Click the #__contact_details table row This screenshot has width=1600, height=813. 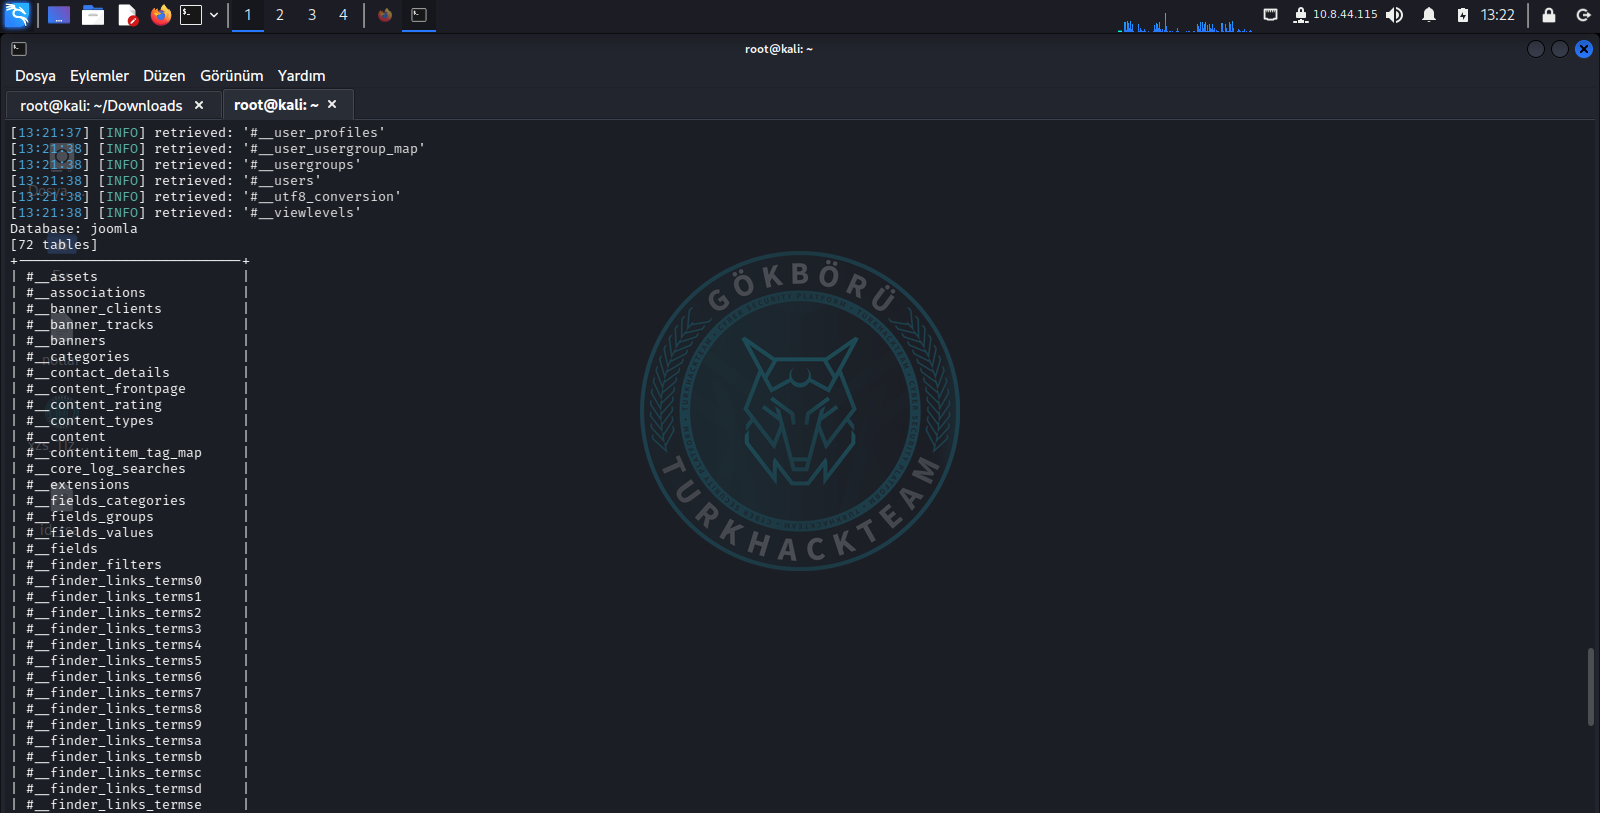(129, 373)
